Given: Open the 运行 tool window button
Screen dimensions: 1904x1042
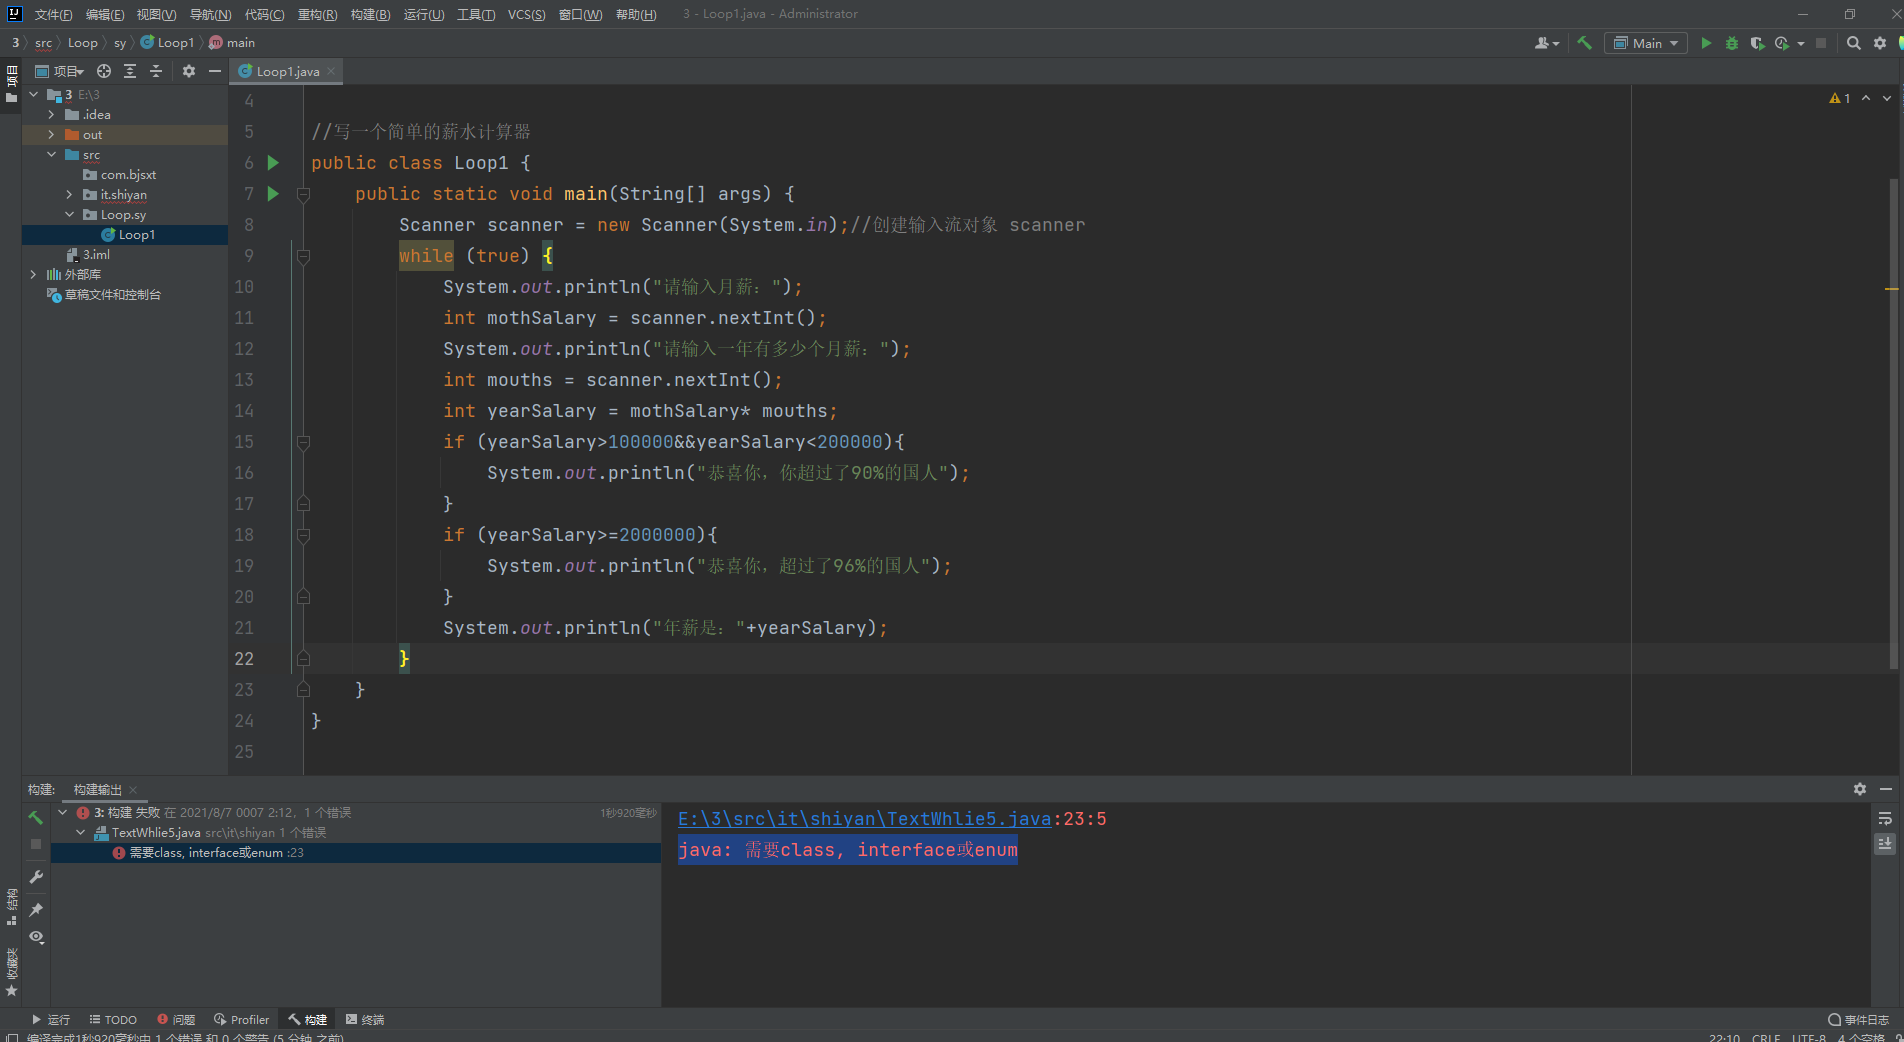Looking at the screenshot, I should point(51,1020).
